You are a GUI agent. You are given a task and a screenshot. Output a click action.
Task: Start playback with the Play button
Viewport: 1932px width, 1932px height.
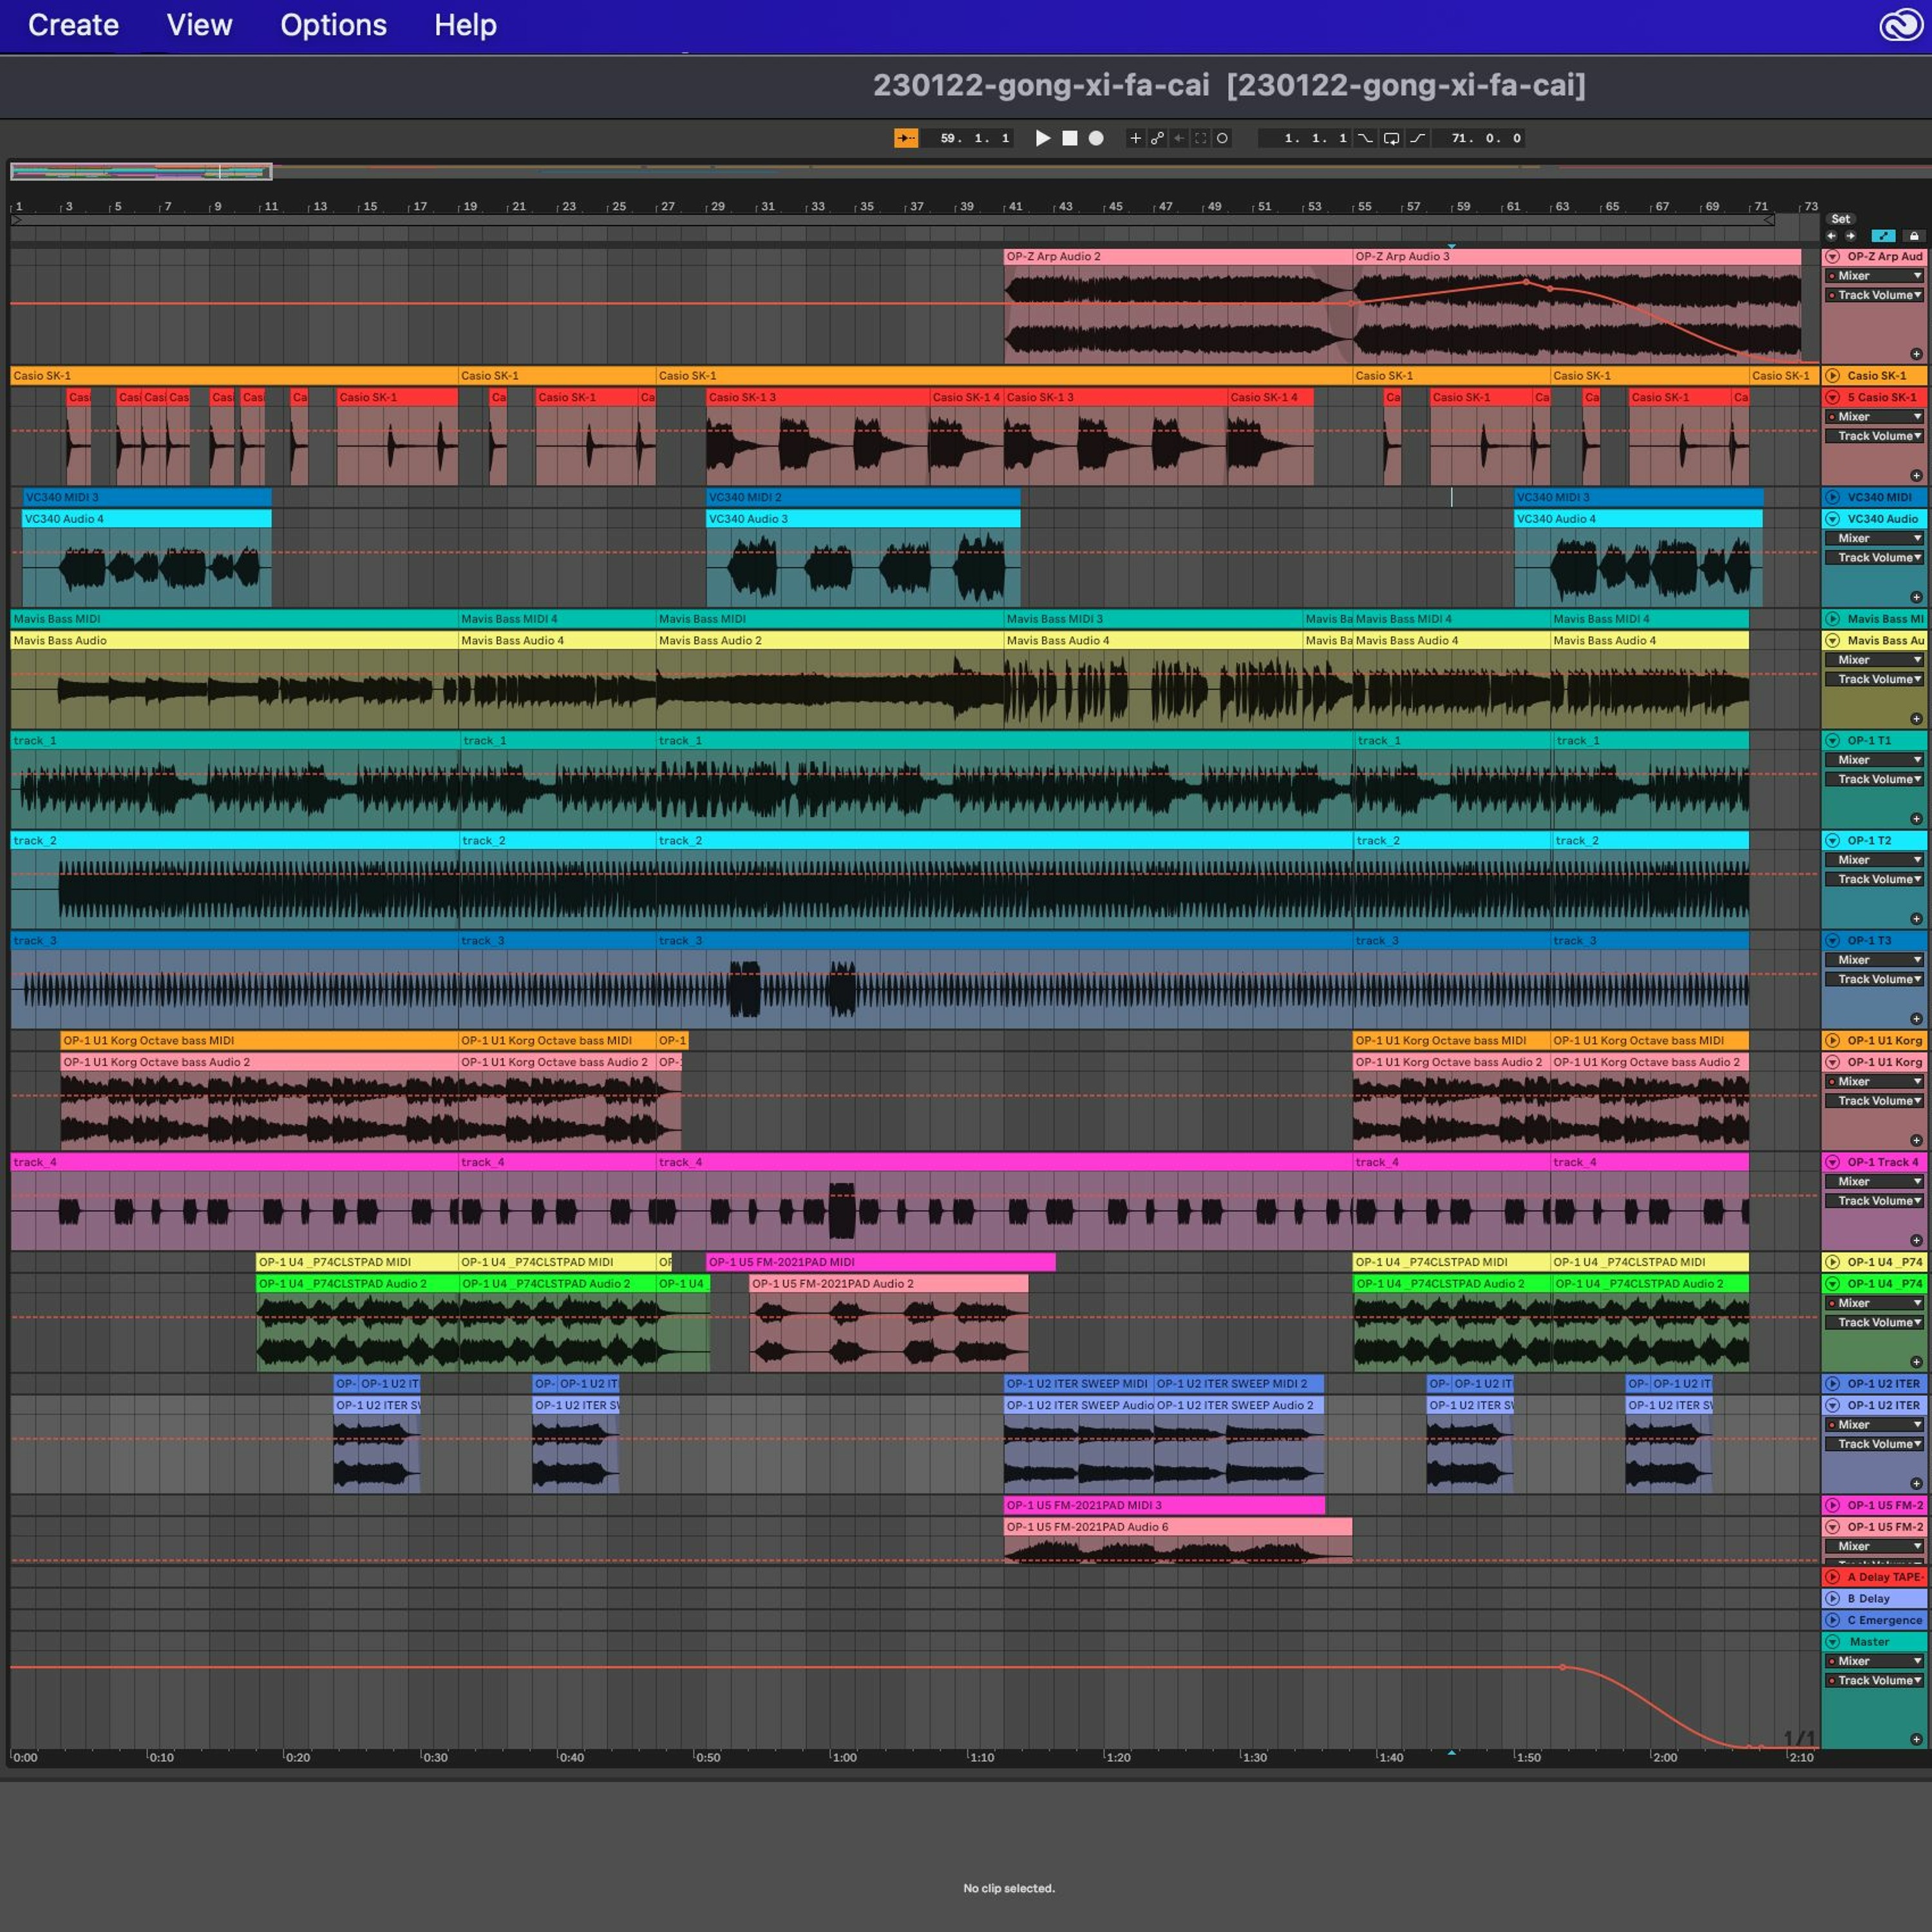point(1042,138)
